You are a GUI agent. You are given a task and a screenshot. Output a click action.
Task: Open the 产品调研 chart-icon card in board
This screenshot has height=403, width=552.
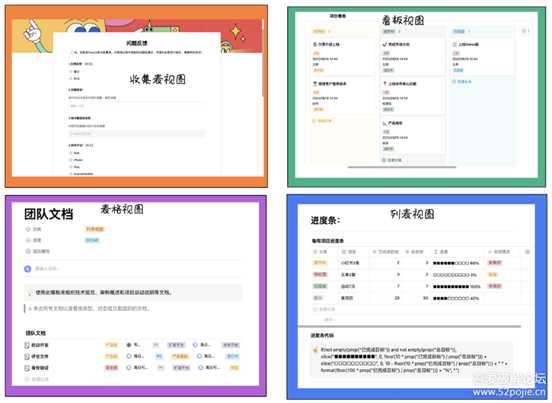tap(412, 136)
